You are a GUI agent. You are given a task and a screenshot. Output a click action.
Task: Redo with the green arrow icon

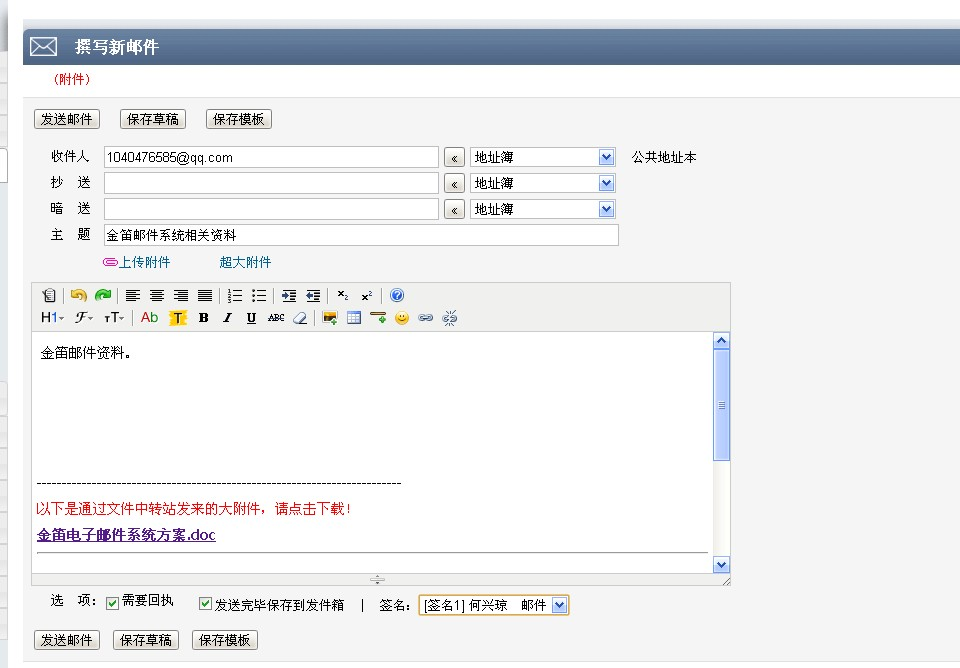pos(103,296)
